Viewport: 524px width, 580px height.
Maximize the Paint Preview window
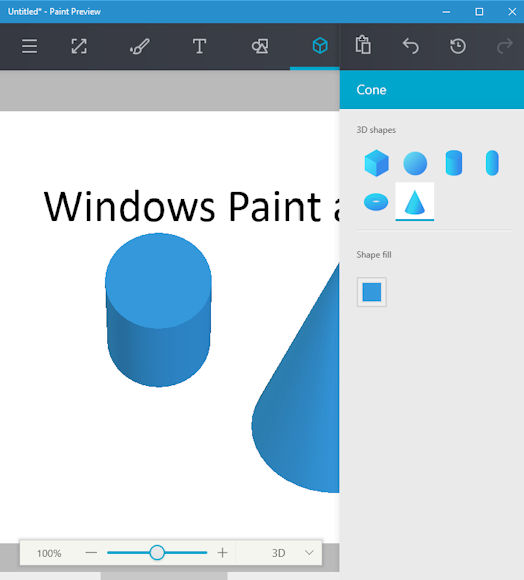tap(479, 12)
